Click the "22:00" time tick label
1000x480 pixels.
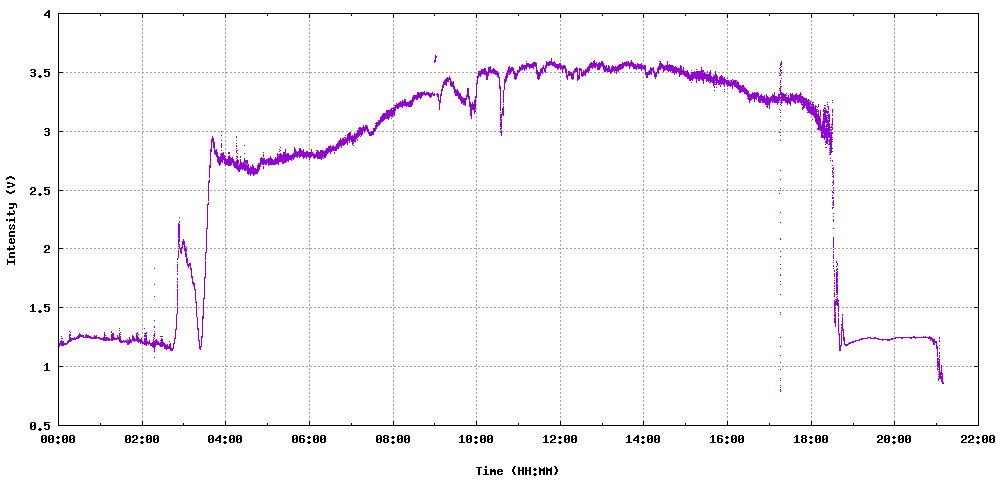pos(978,439)
